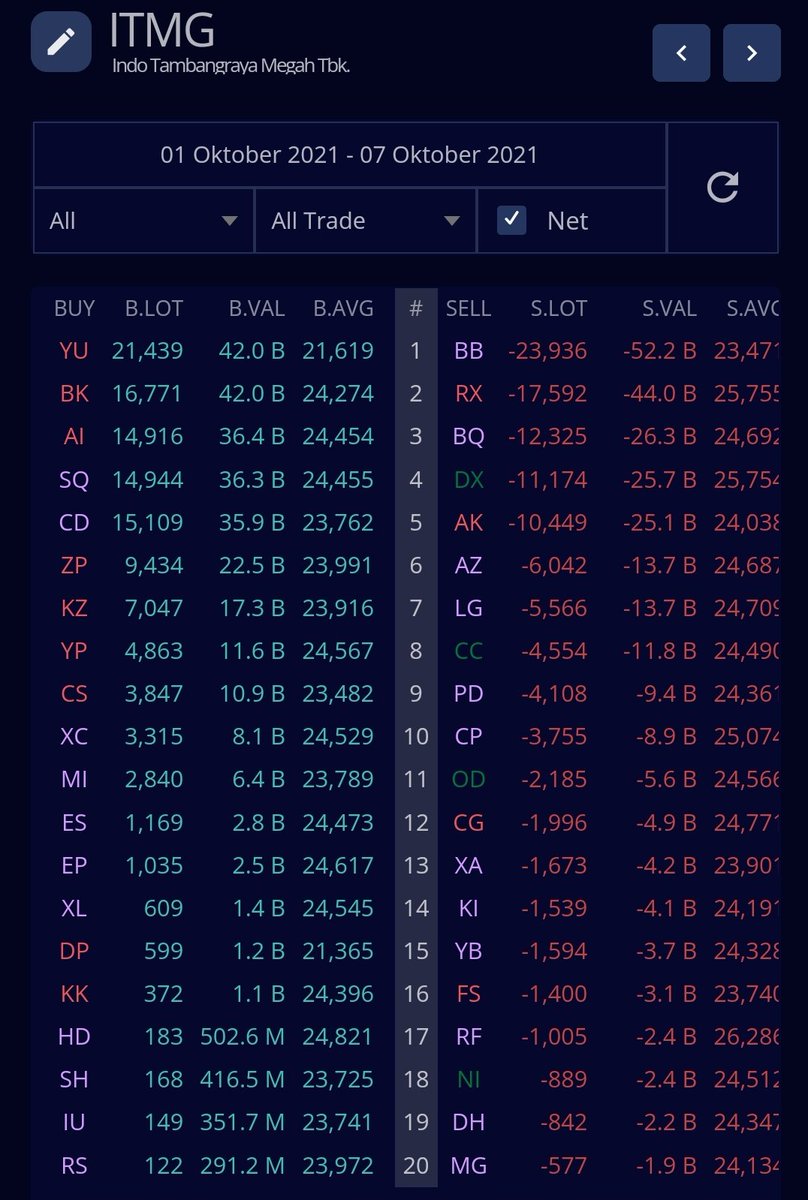The width and height of the screenshot is (808, 1200).
Task: Select buyer broker ZP
Action: tap(74, 566)
